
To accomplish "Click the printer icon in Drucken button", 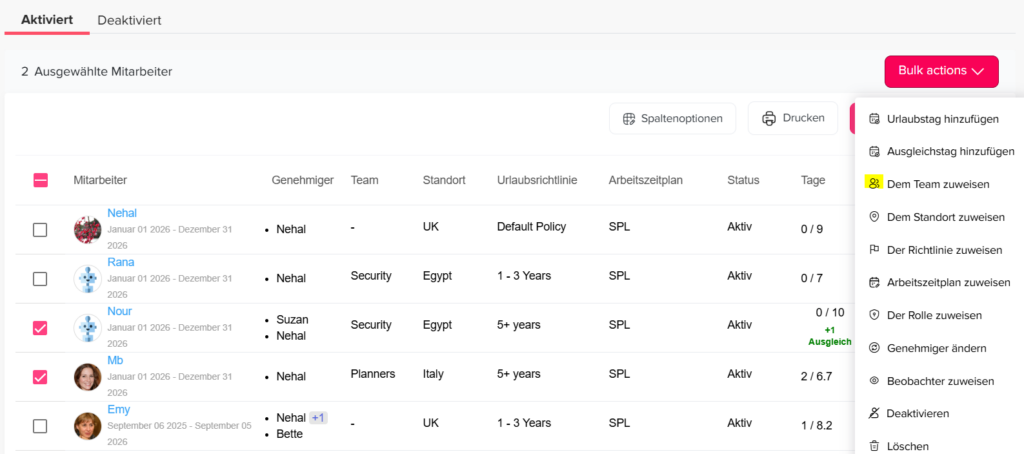I will coord(769,118).
